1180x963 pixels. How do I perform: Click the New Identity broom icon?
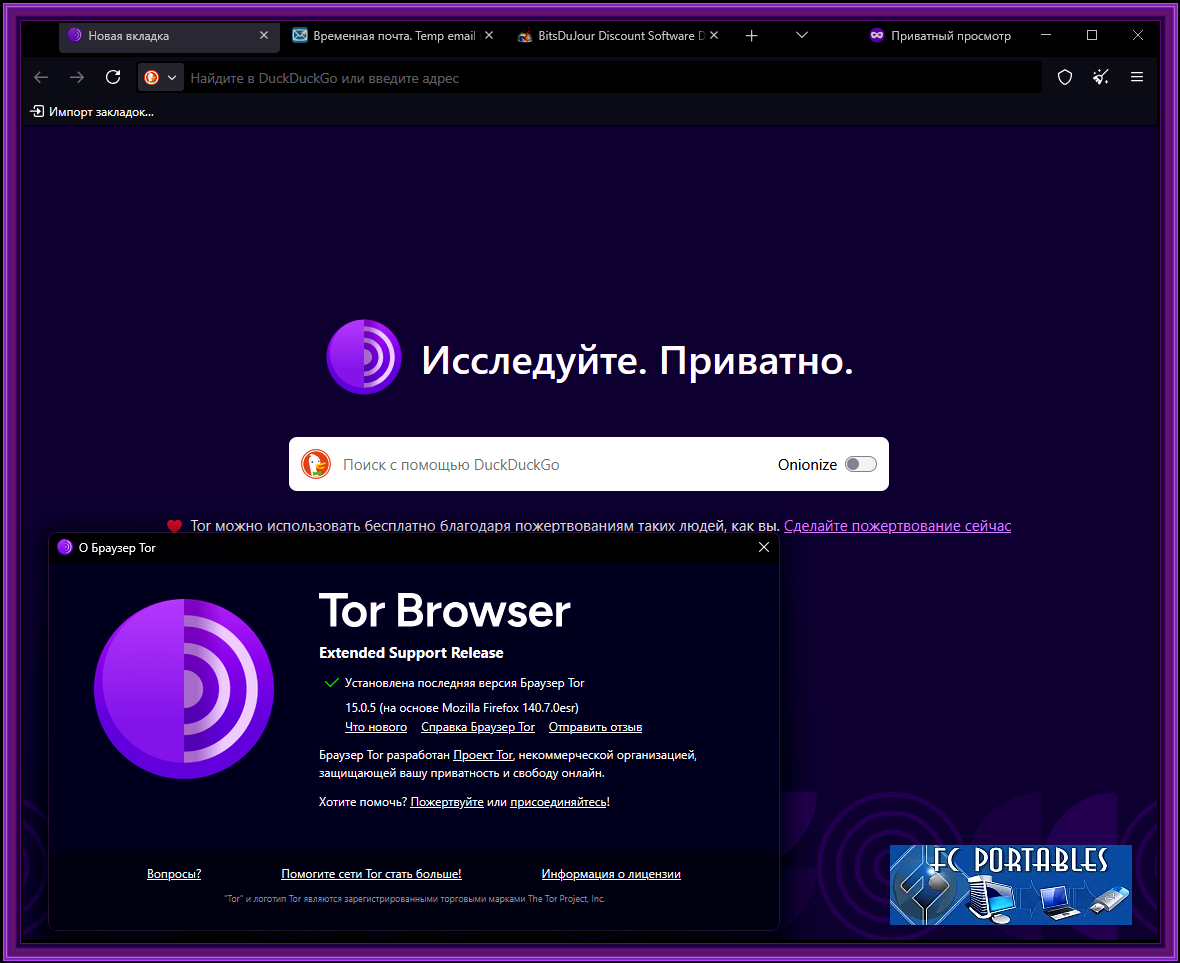point(1101,77)
